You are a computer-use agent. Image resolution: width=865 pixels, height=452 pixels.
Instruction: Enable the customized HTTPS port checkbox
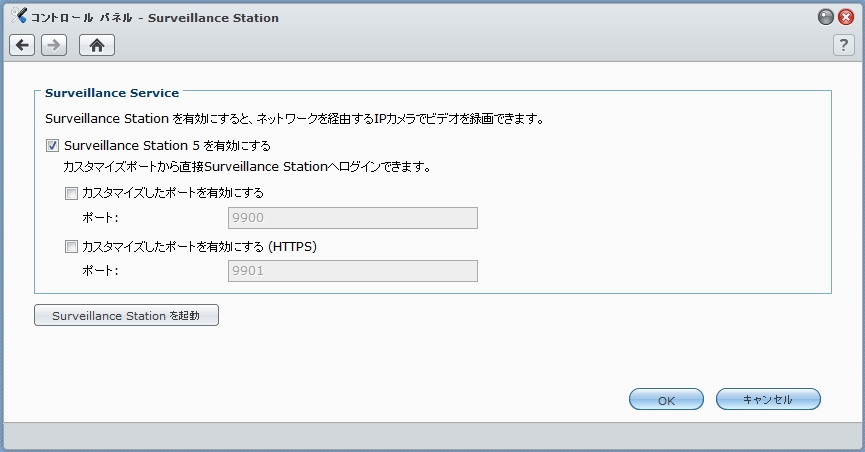[x=71, y=246]
